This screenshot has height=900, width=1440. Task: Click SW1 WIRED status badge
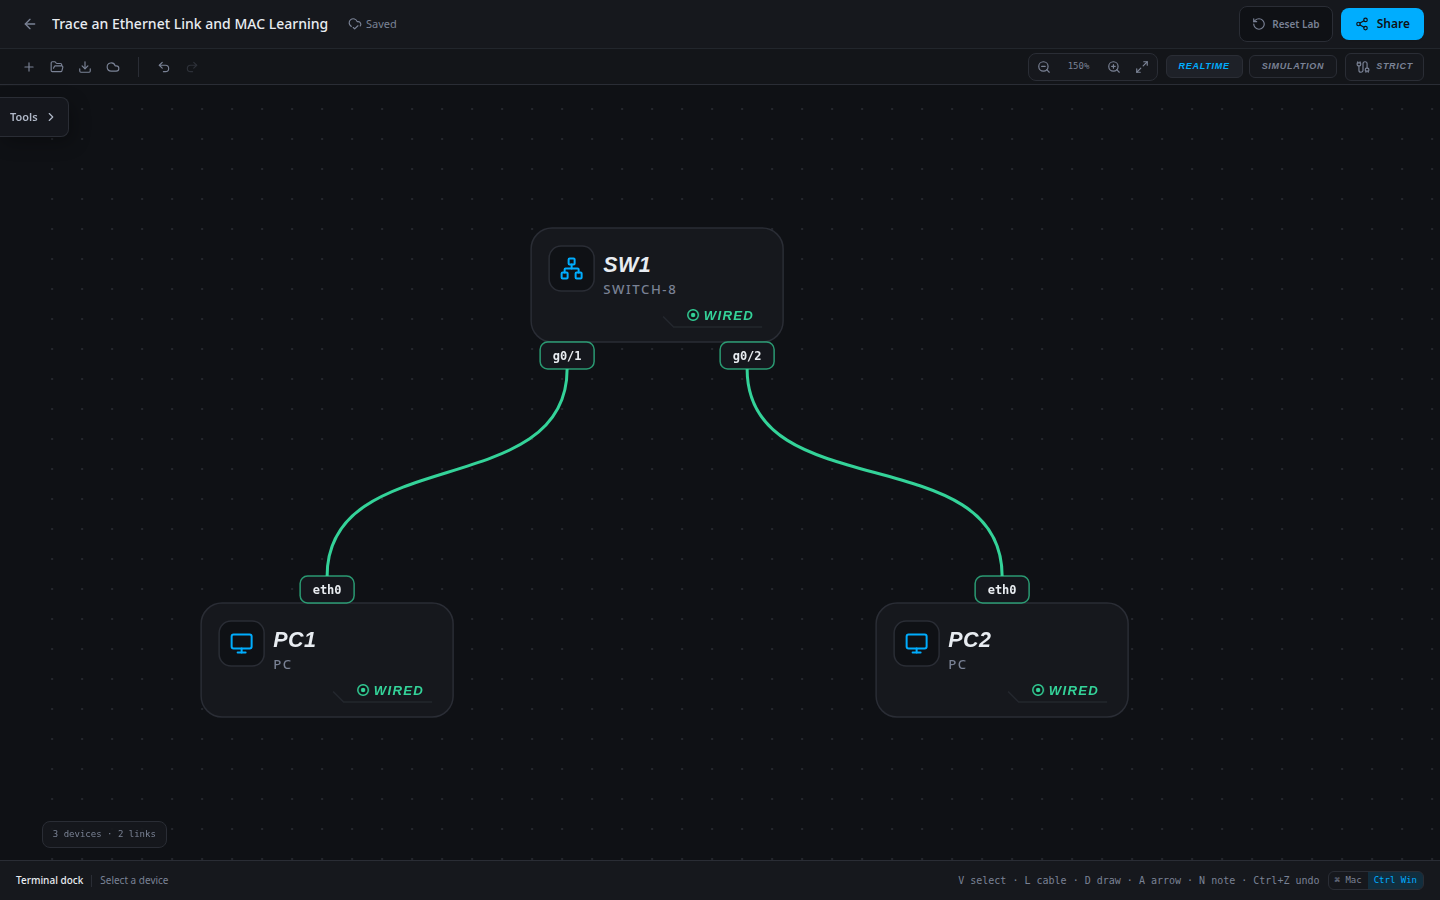720,316
